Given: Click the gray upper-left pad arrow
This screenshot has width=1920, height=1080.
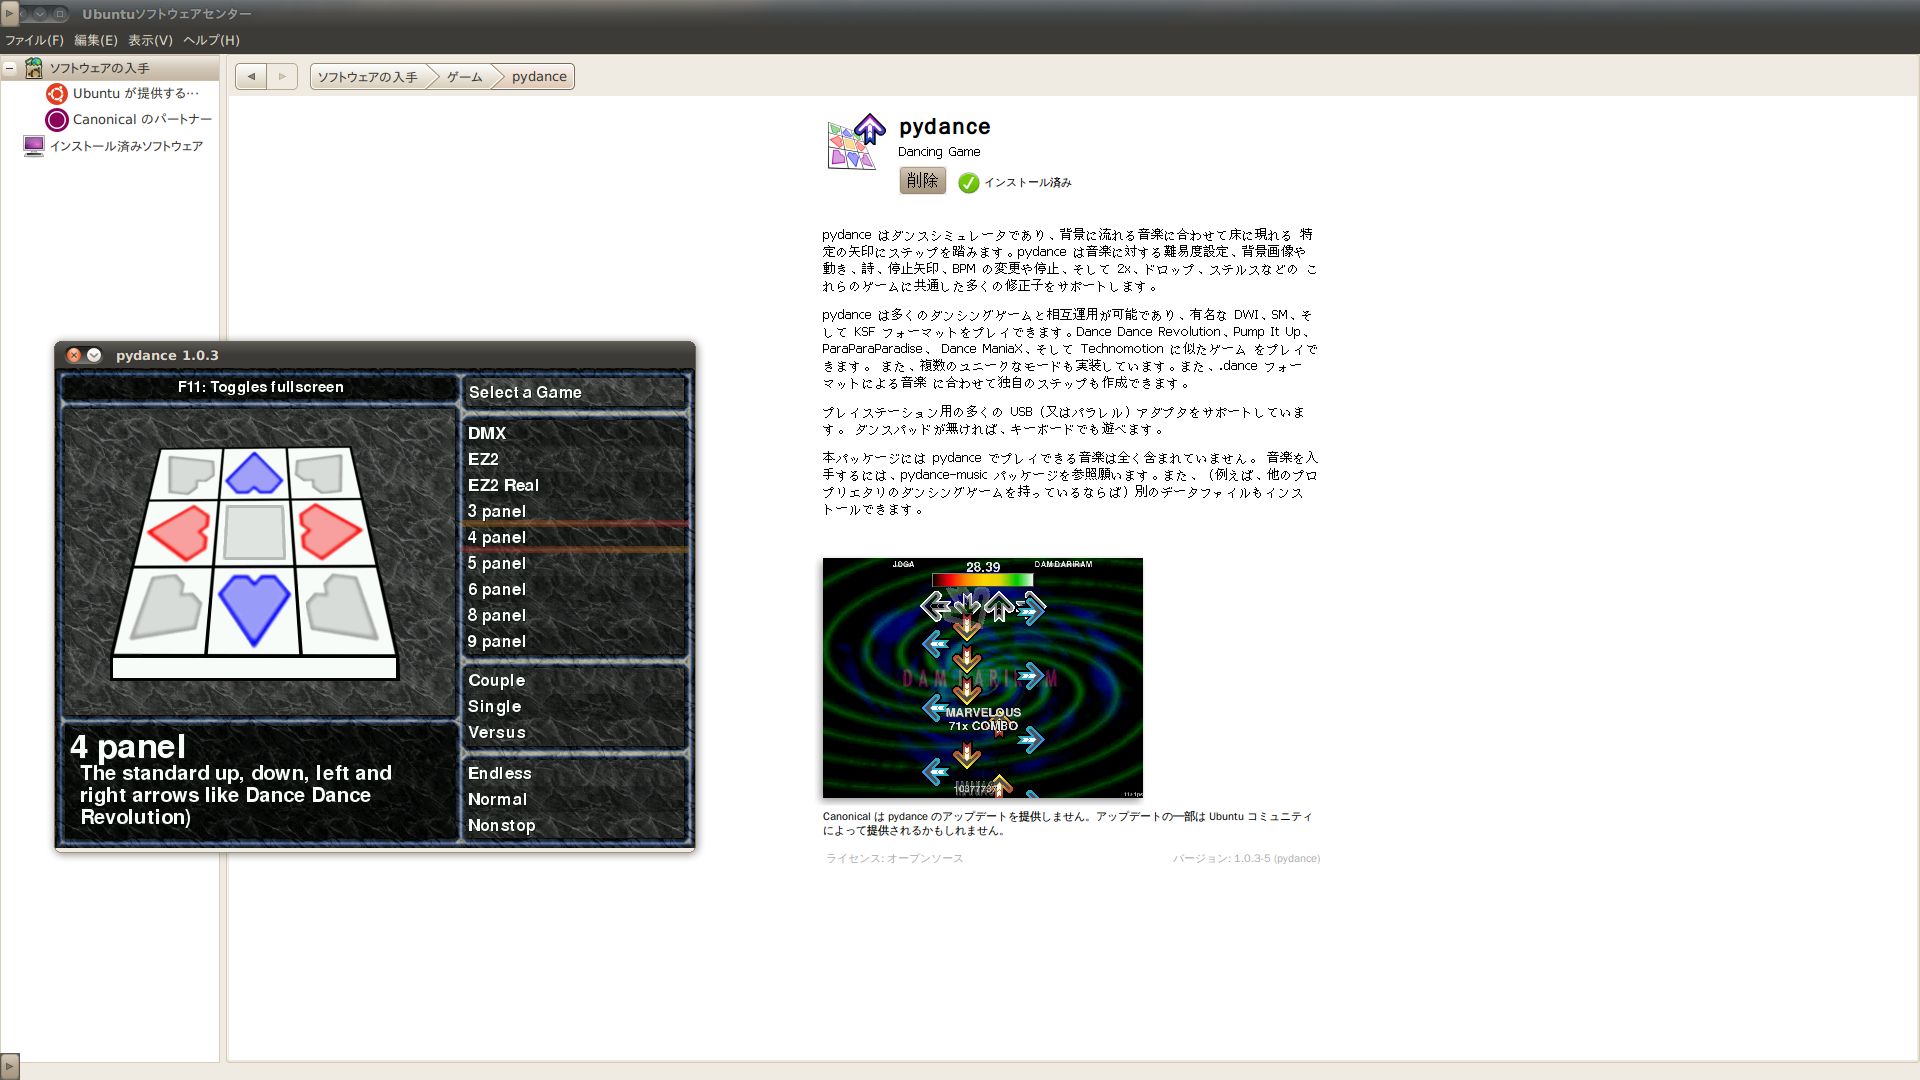Looking at the screenshot, I should (x=191, y=474).
